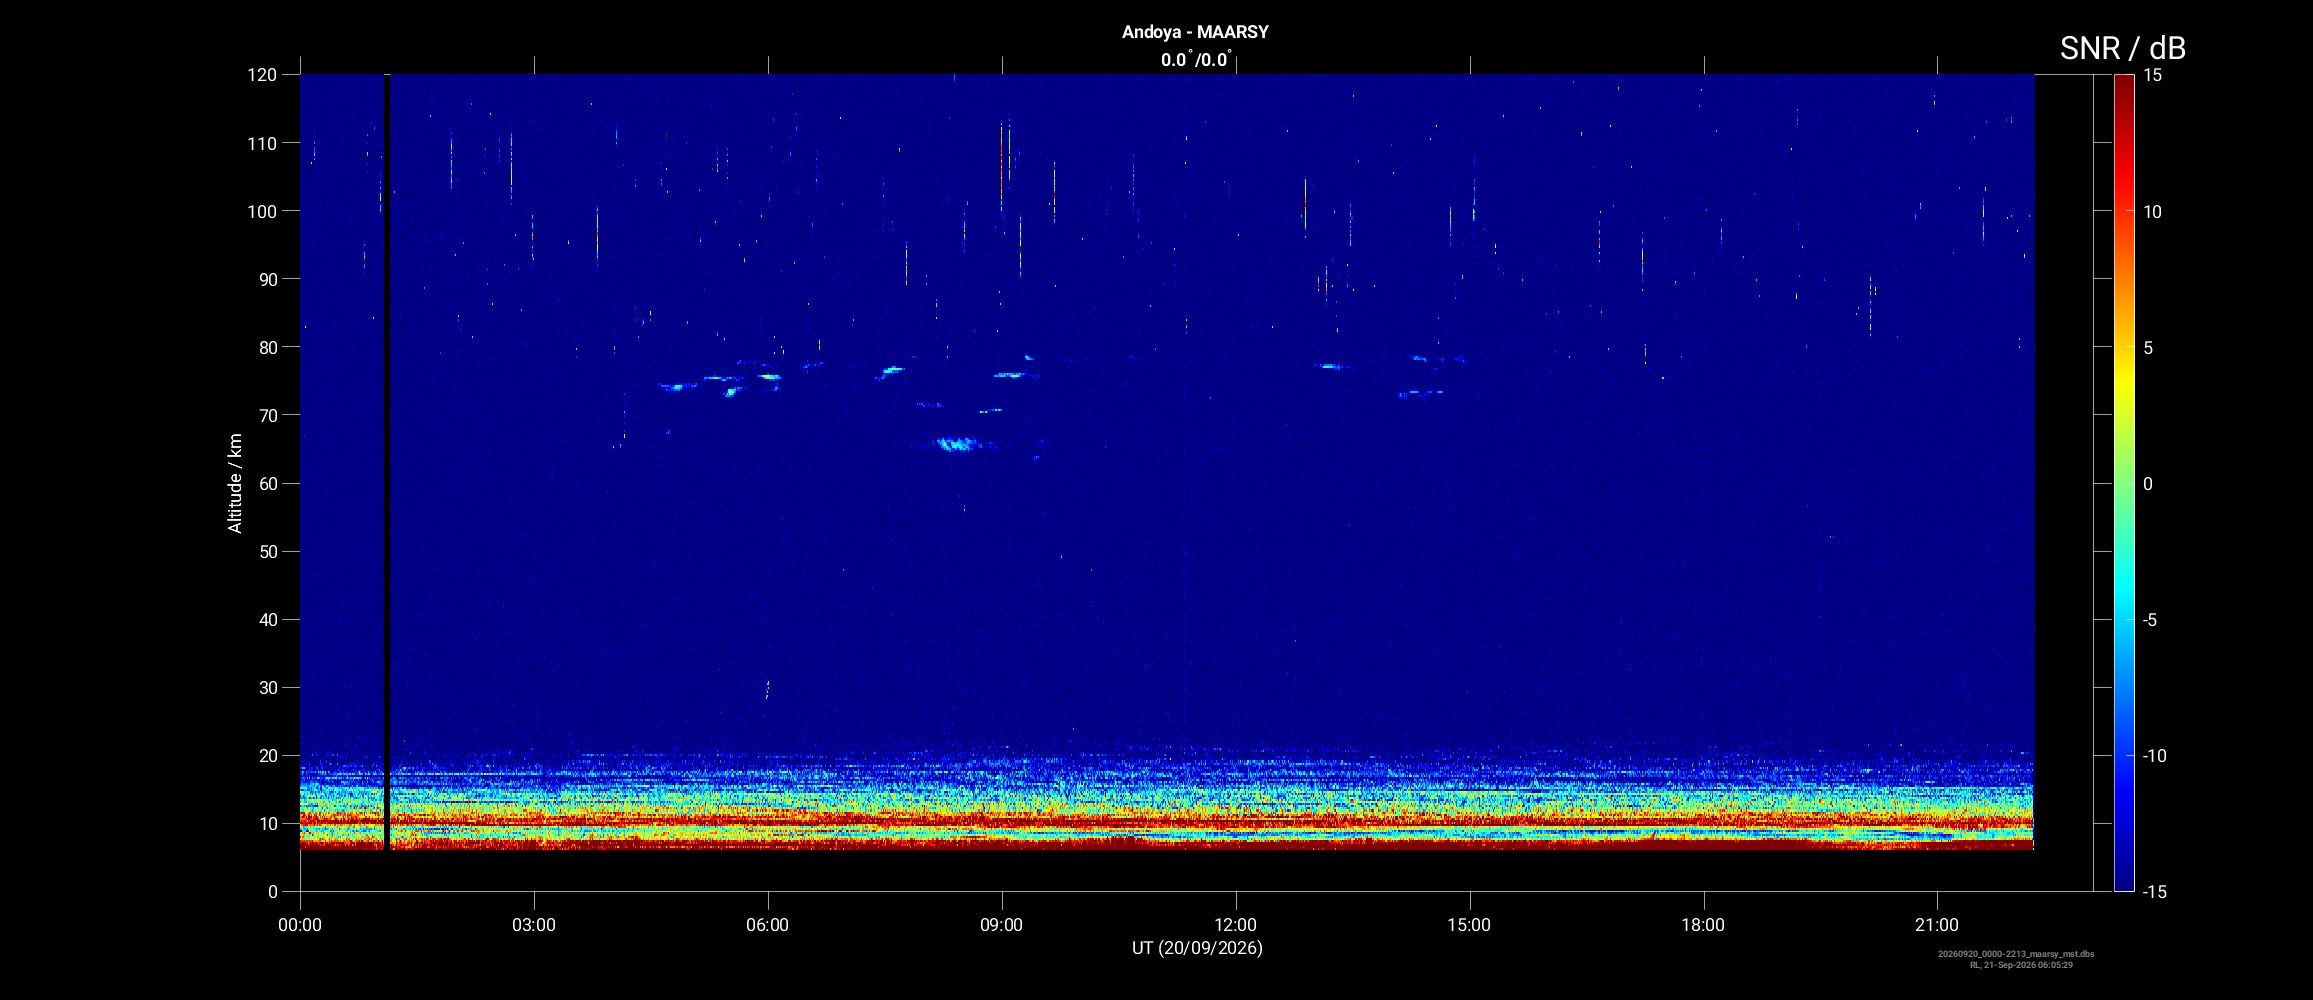Image resolution: width=2313 pixels, height=1000 pixels.
Task: Click the "00:00" time tick label
Action: click(300, 925)
